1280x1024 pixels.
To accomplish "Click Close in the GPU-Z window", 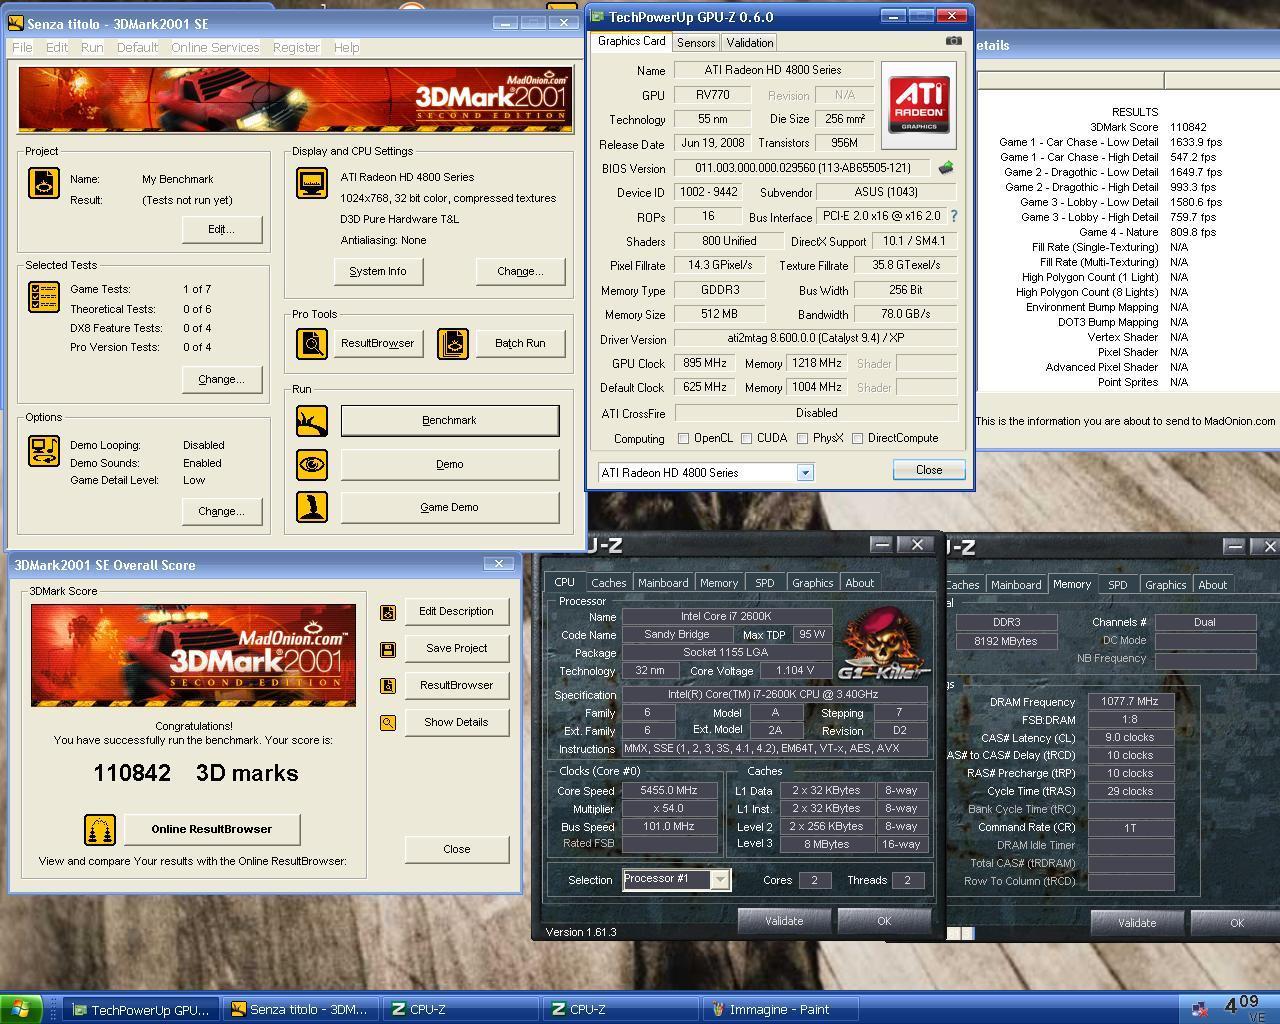I will [929, 470].
